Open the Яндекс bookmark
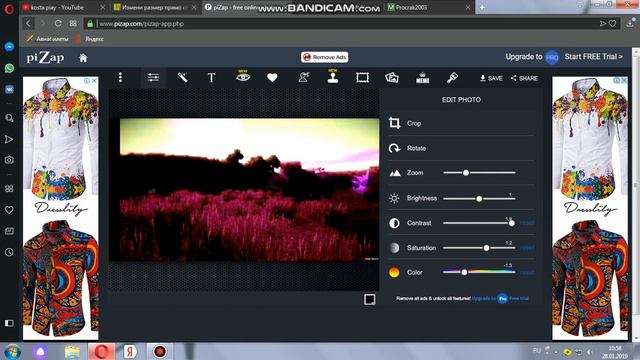640x360 pixels. [90, 39]
